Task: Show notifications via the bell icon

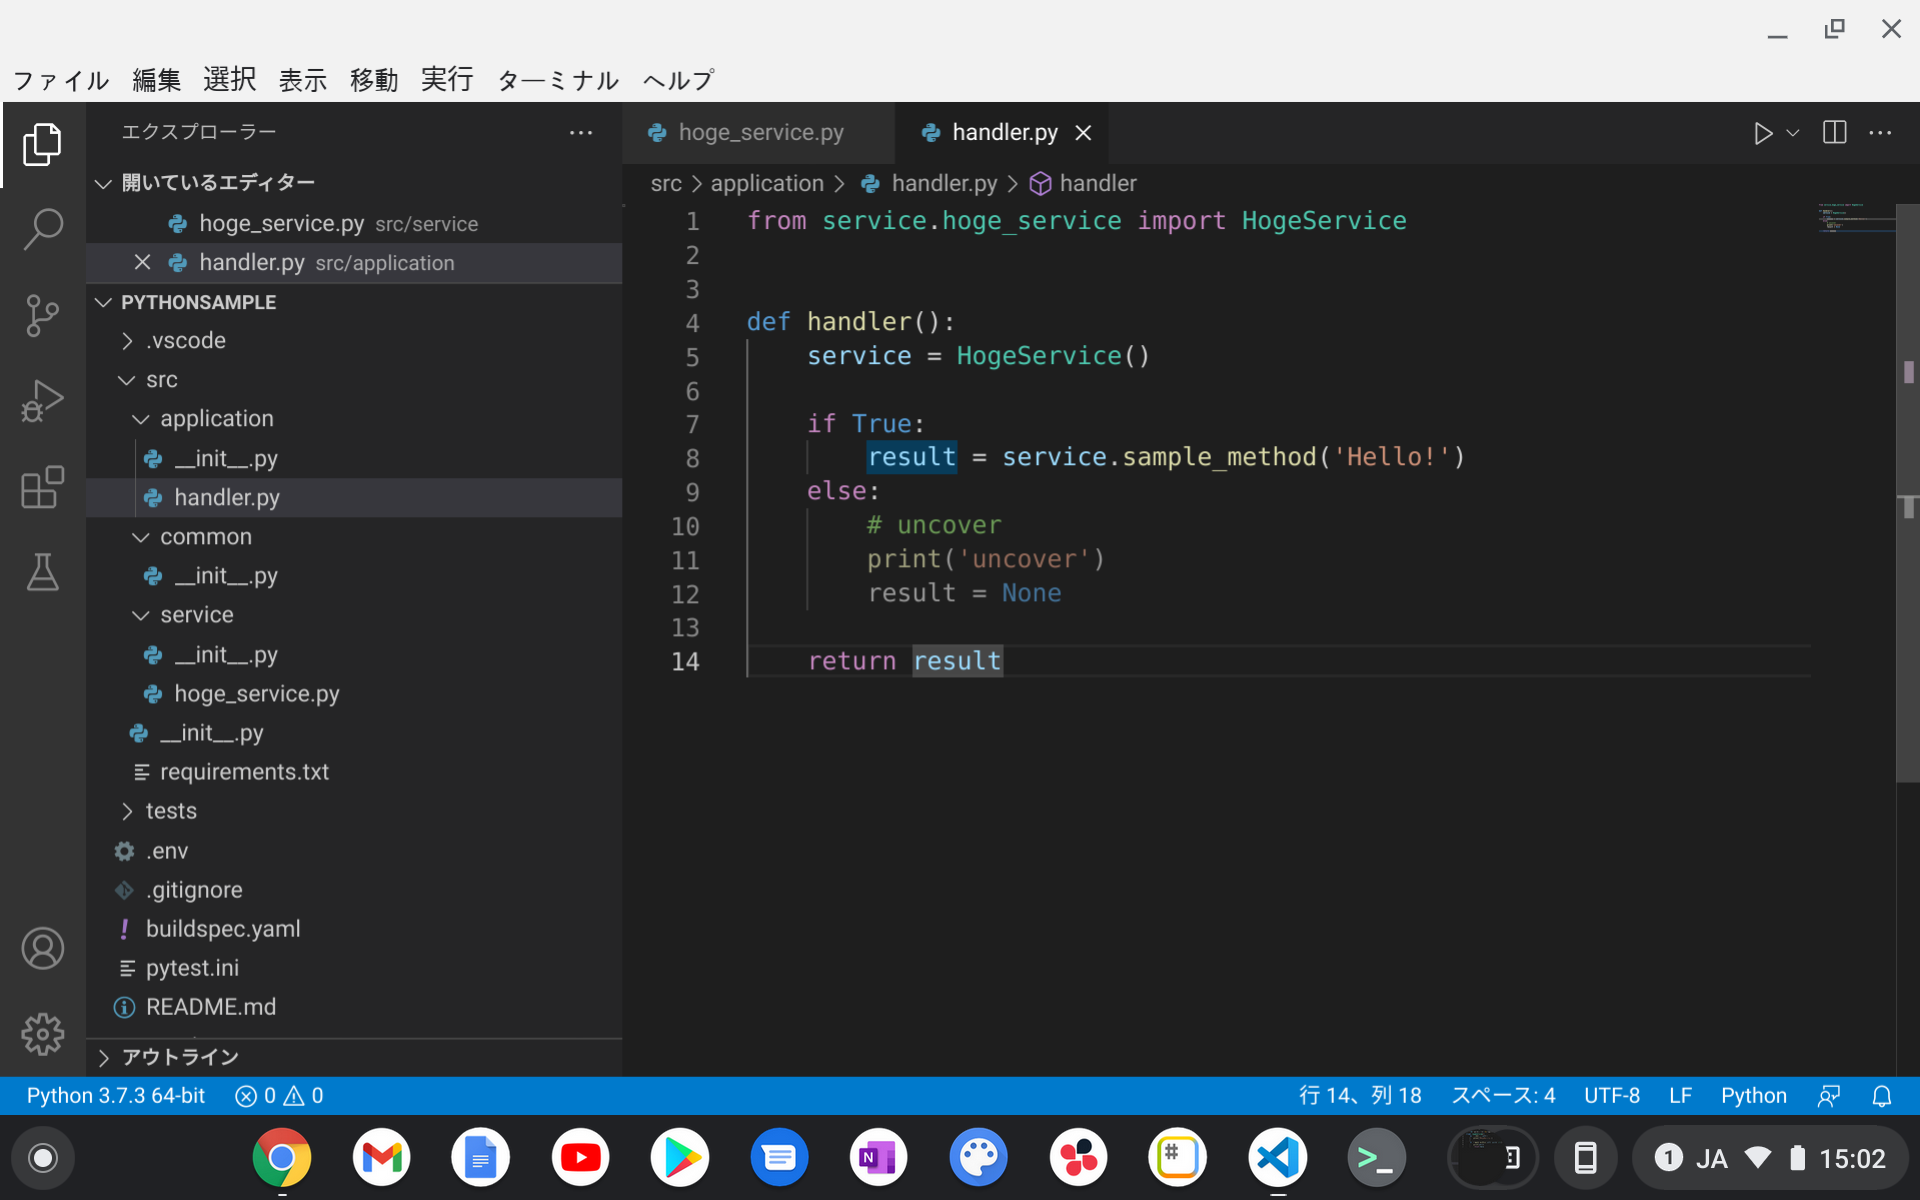Action: 1883,1095
